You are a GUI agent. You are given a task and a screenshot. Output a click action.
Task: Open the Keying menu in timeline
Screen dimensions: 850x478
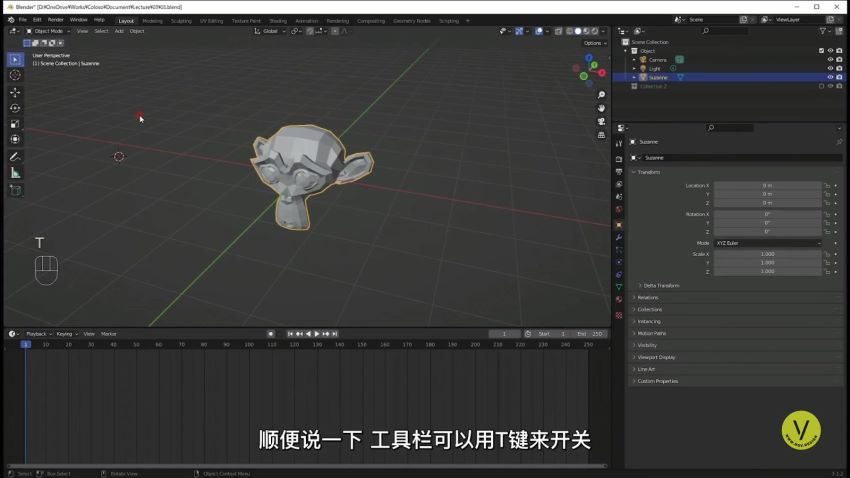coord(66,334)
